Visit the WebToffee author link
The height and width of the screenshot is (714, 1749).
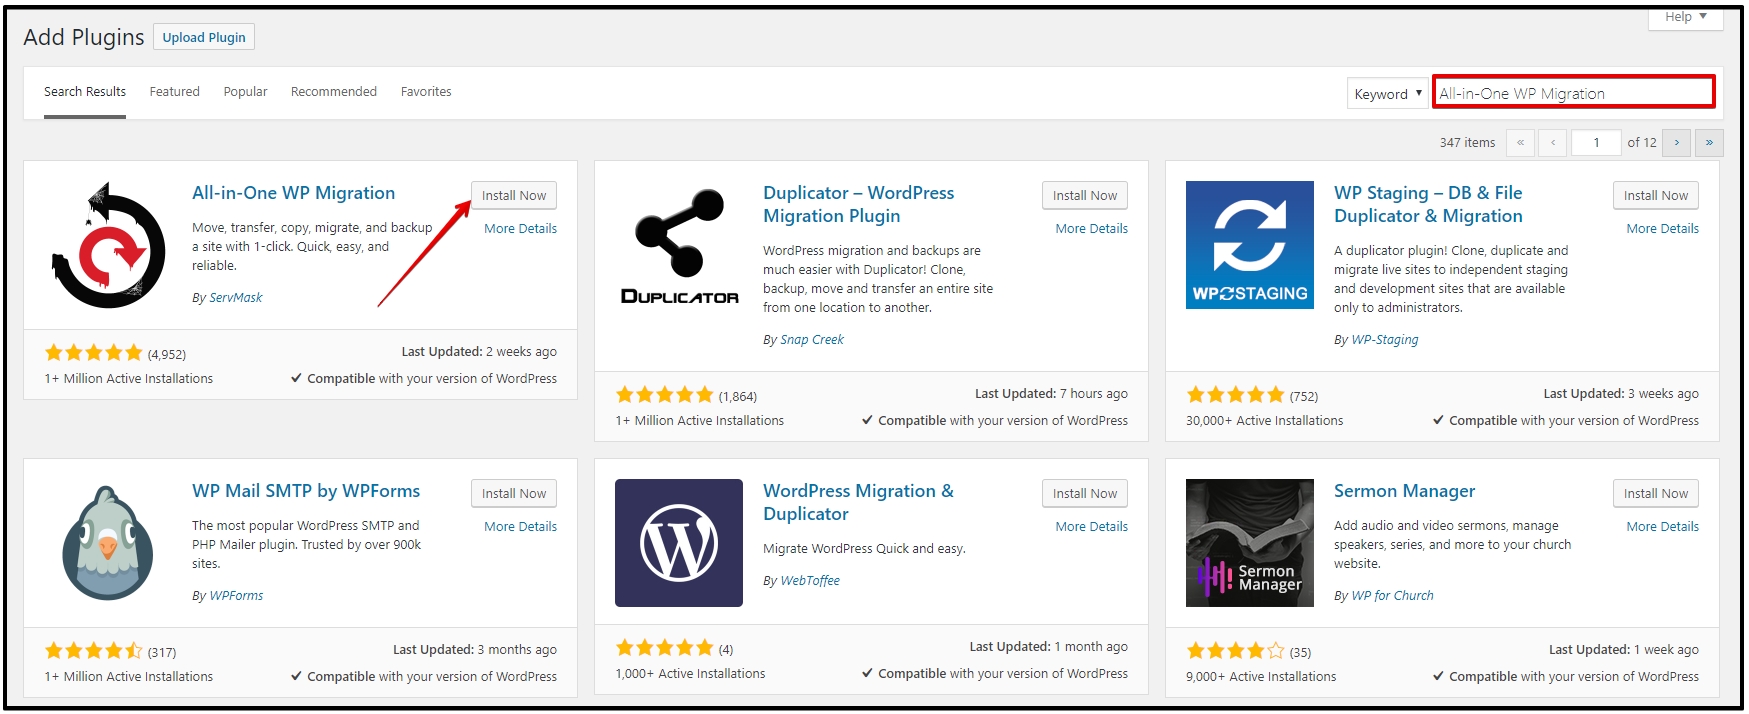tap(810, 580)
